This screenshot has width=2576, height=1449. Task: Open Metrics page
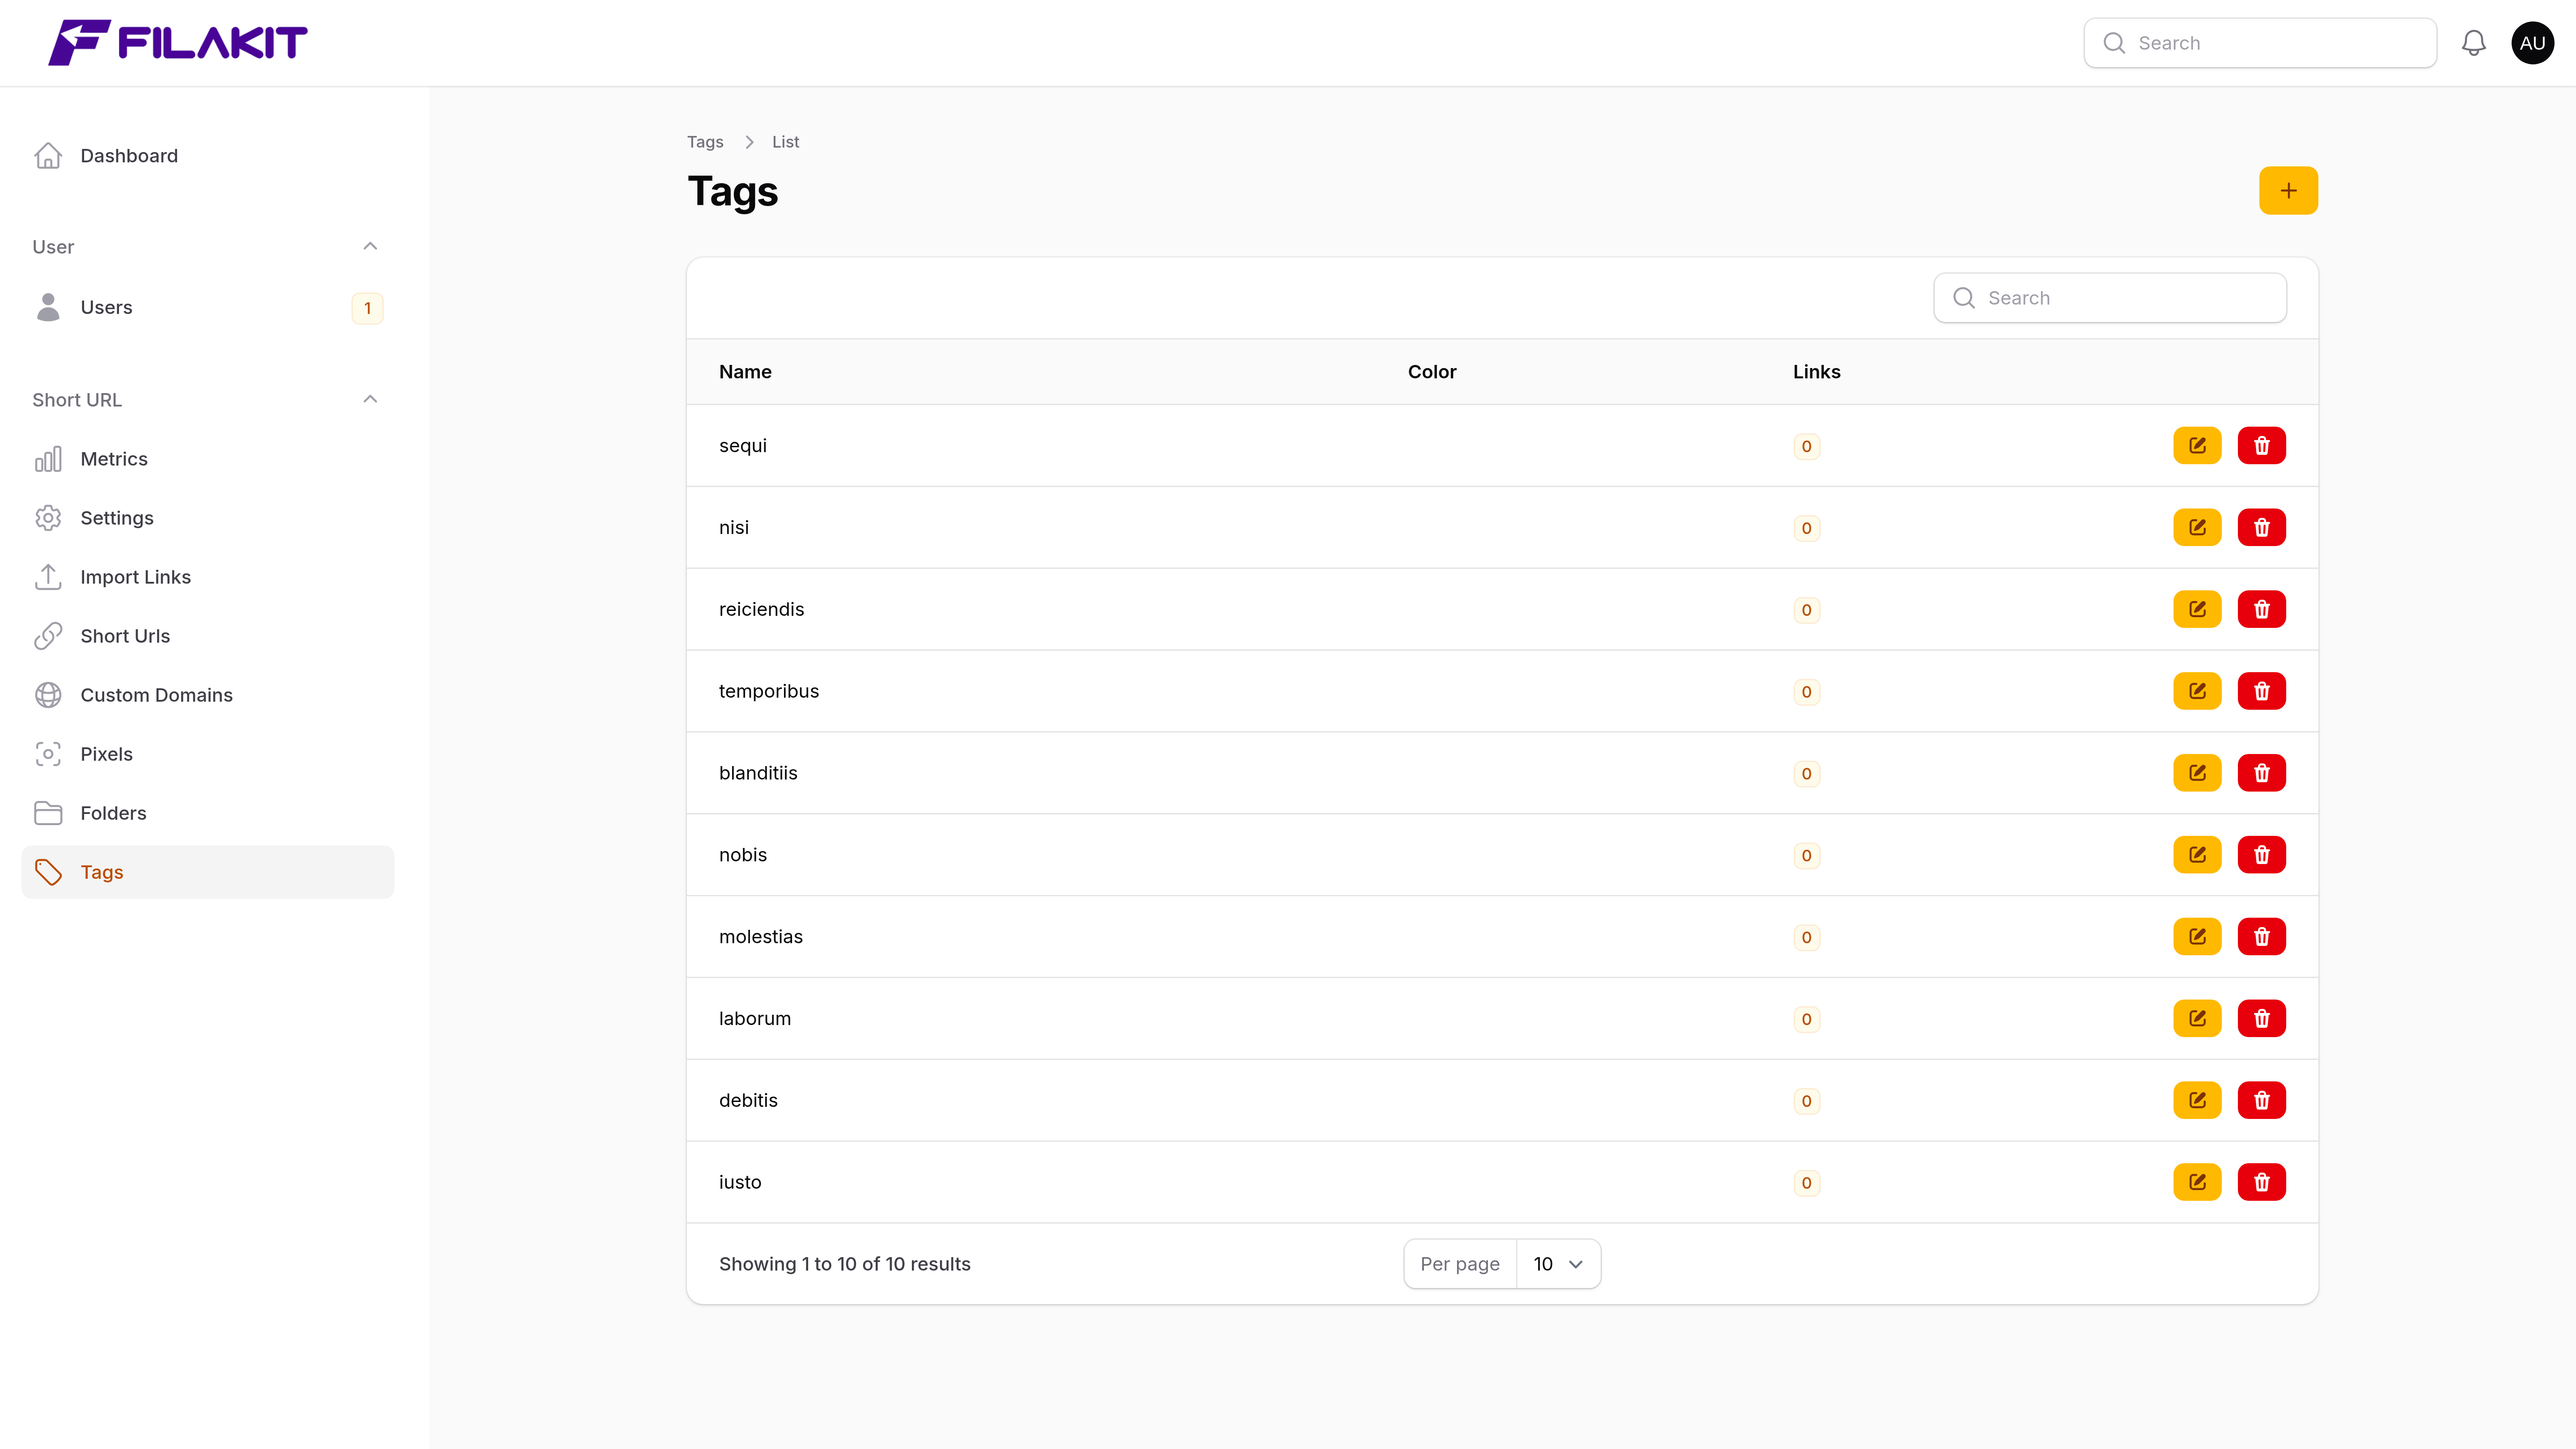click(207, 459)
